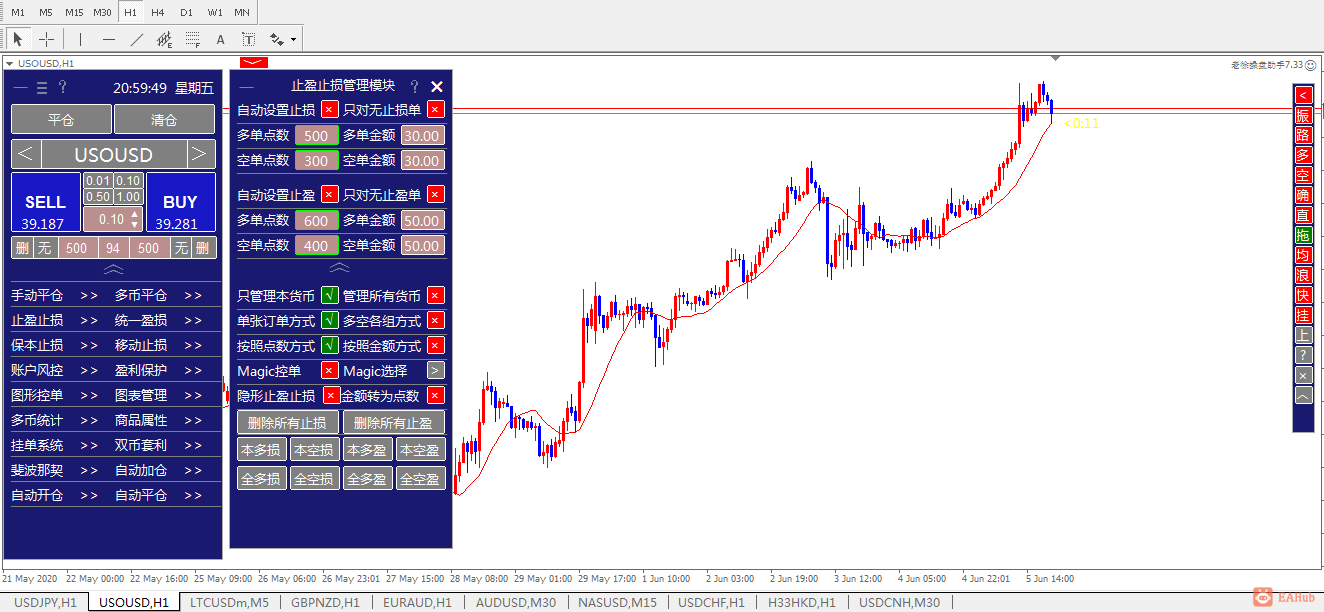Switch to D1 timeframe

pyautogui.click(x=186, y=12)
